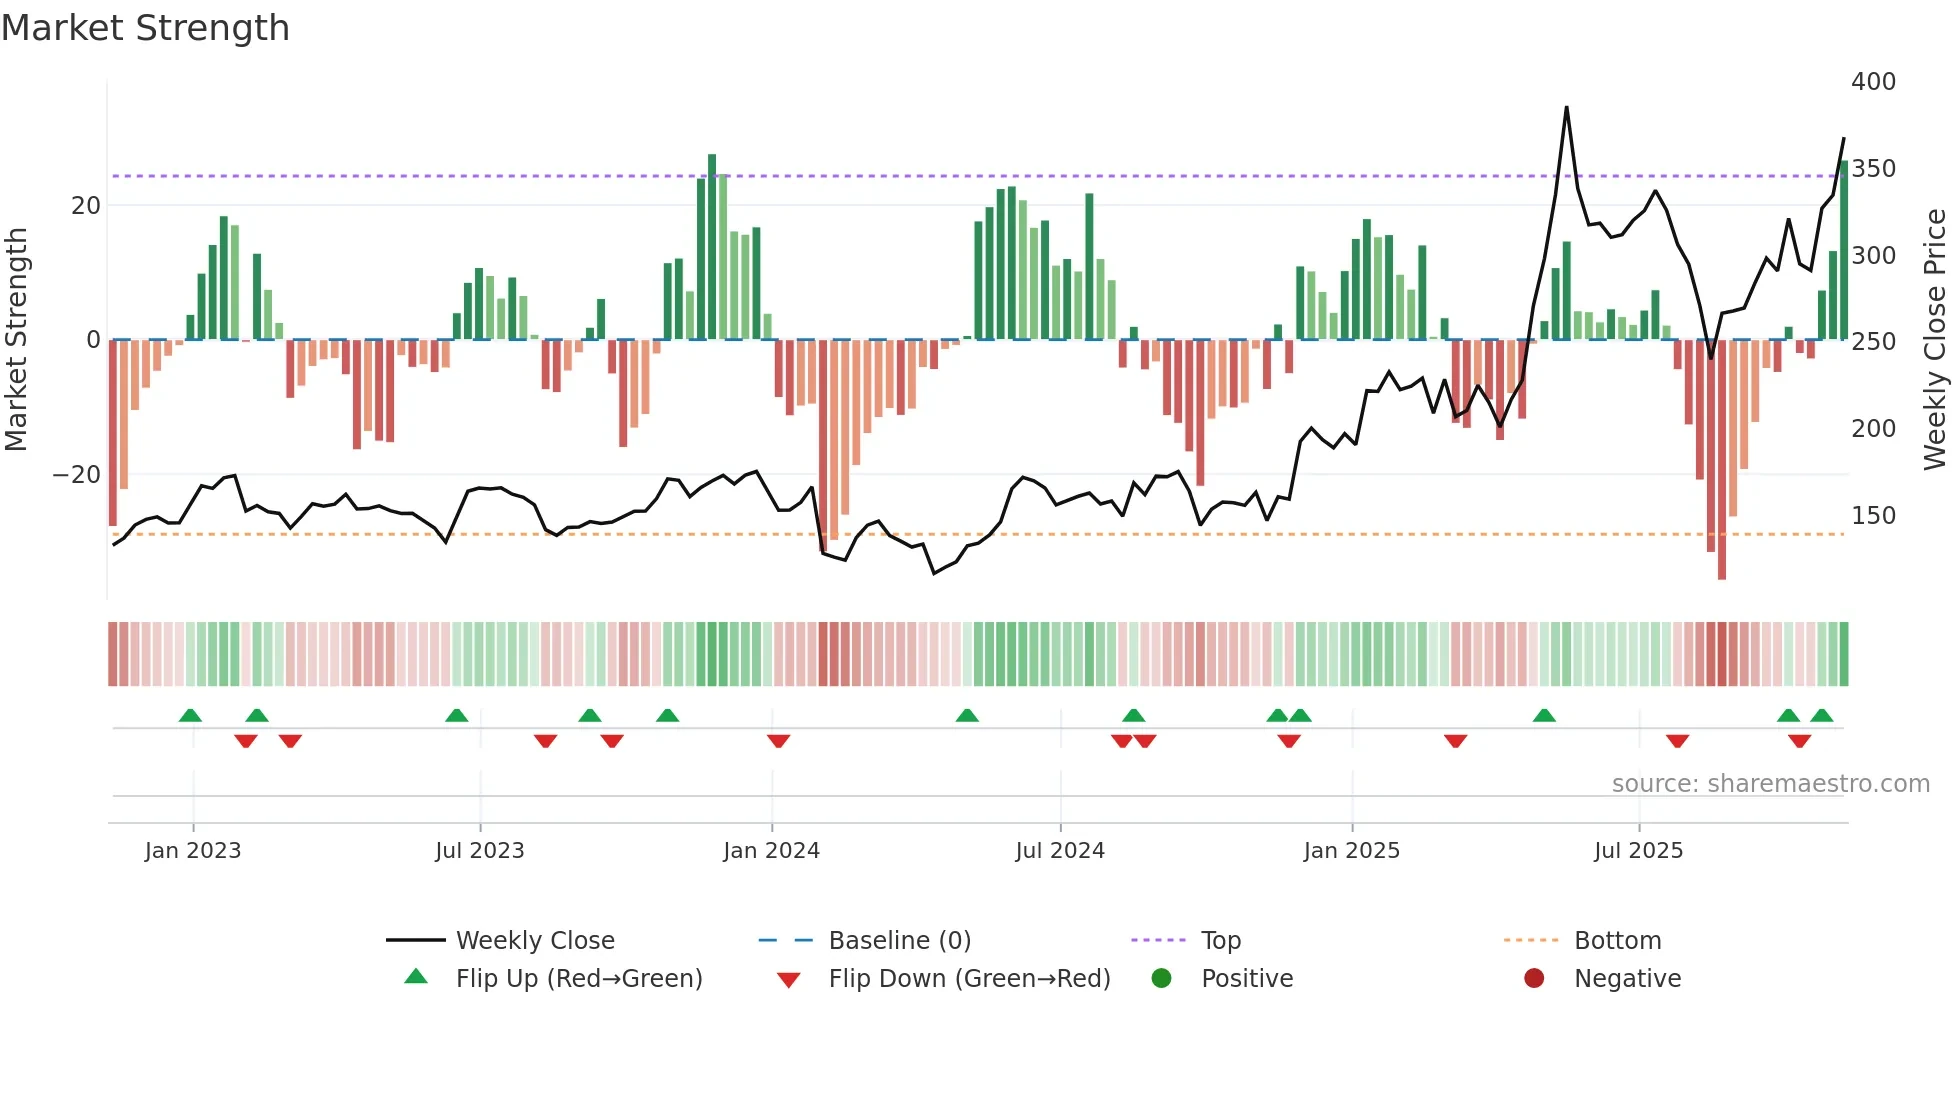Image resolution: width=1960 pixels, height=1102 pixels.
Task: Click the Weekly Close black line legend marker
Action: coord(415,940)
